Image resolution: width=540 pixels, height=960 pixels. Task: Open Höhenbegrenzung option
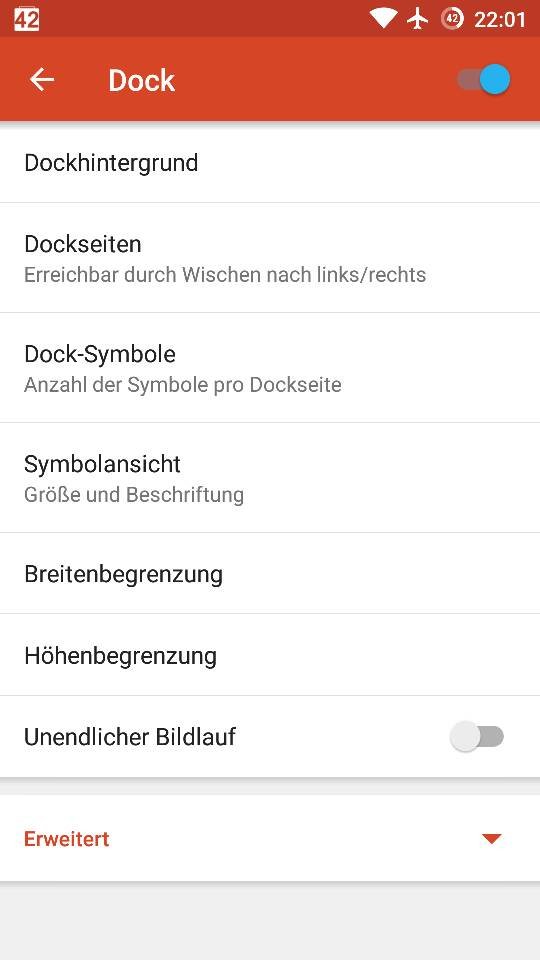270,655
